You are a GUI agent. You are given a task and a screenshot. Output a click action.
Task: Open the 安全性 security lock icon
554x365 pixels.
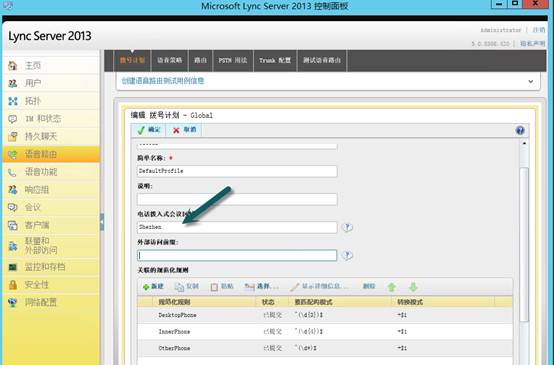[x=13, y=285]
